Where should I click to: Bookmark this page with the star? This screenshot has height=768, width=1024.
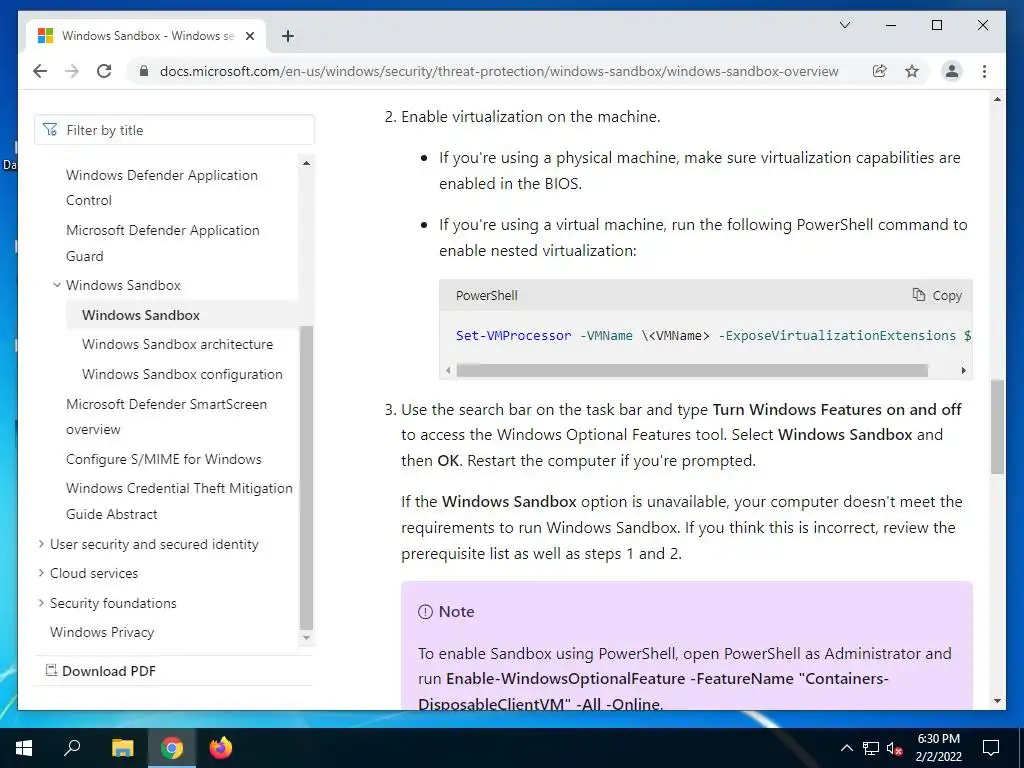[912, 71]
